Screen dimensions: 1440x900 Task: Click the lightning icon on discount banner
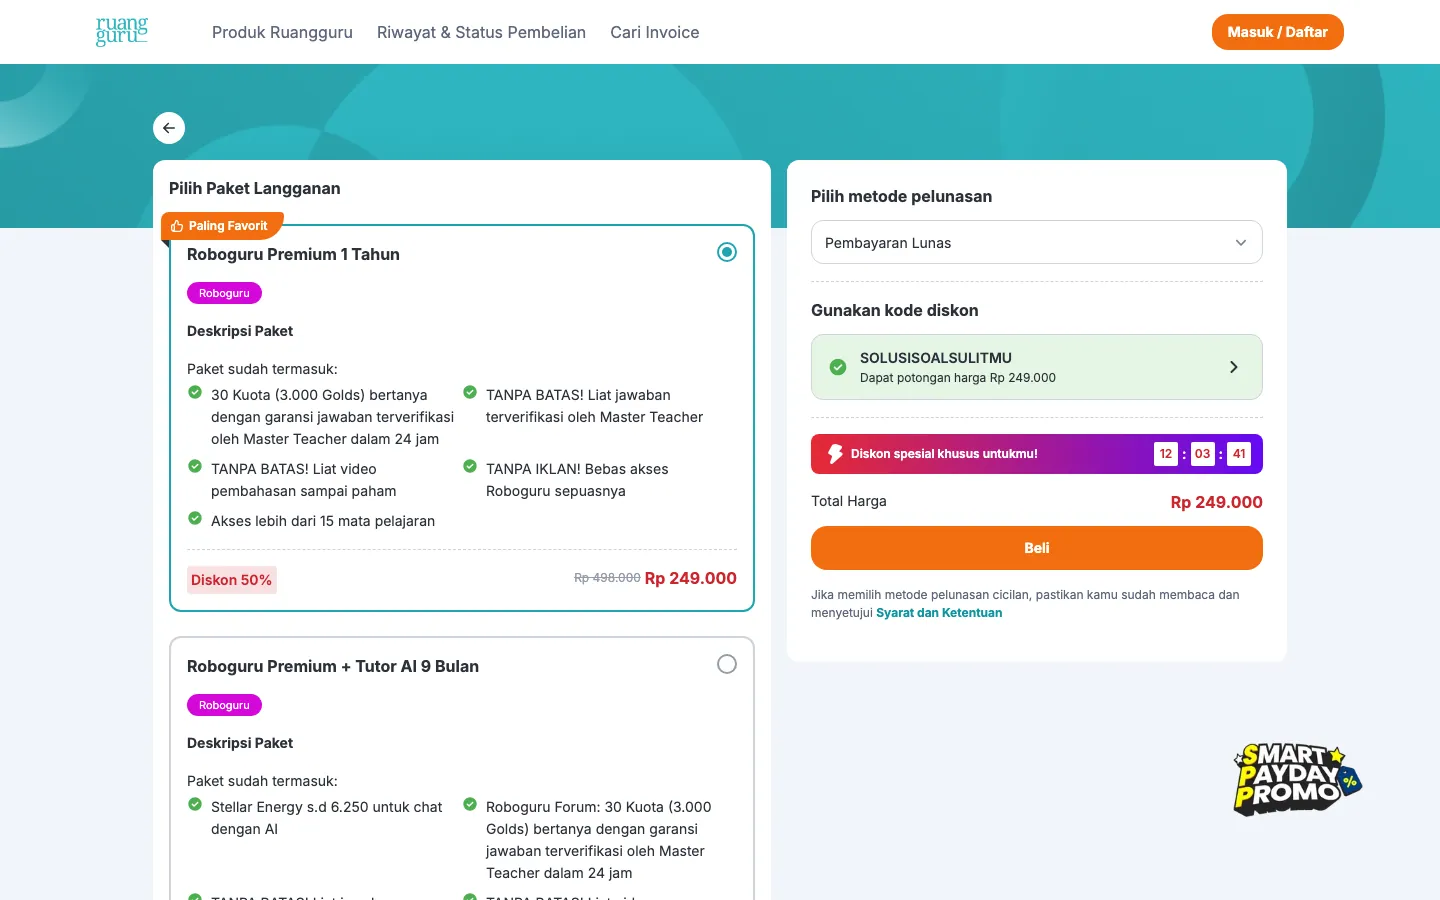(x=835, y=454)
